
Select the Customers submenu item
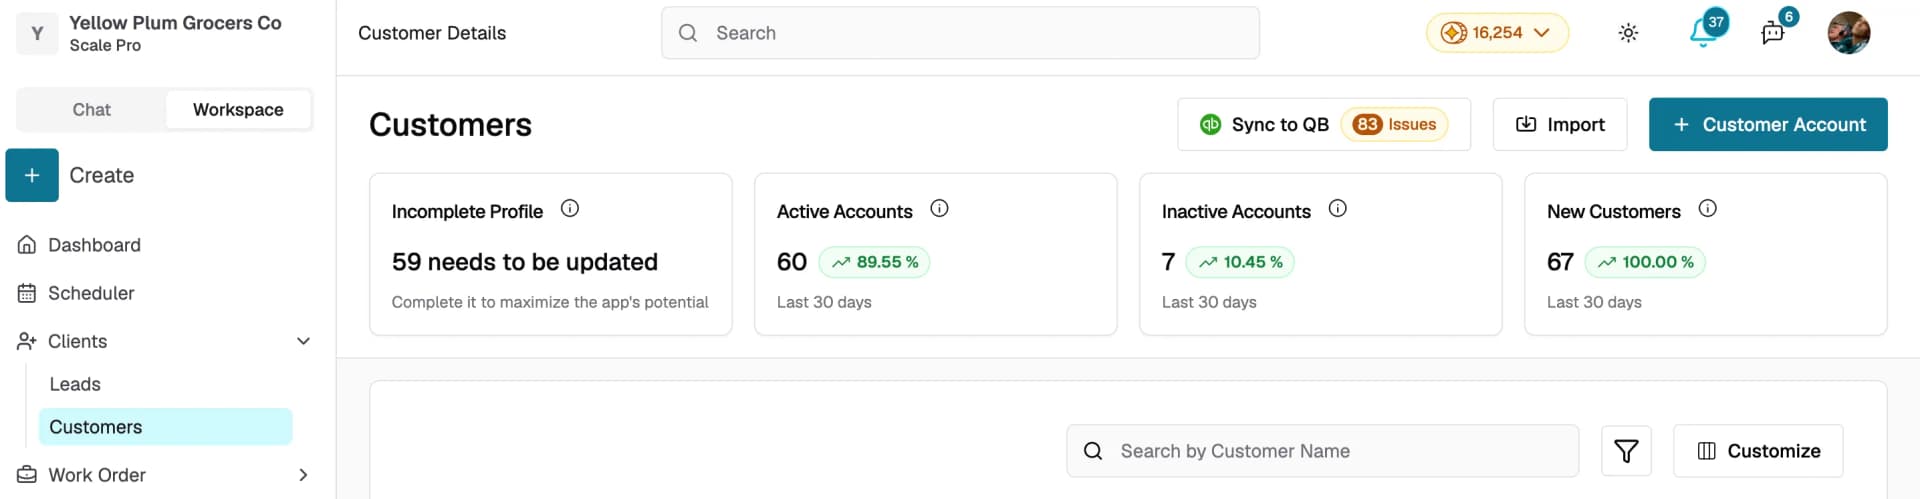[165, 427]
